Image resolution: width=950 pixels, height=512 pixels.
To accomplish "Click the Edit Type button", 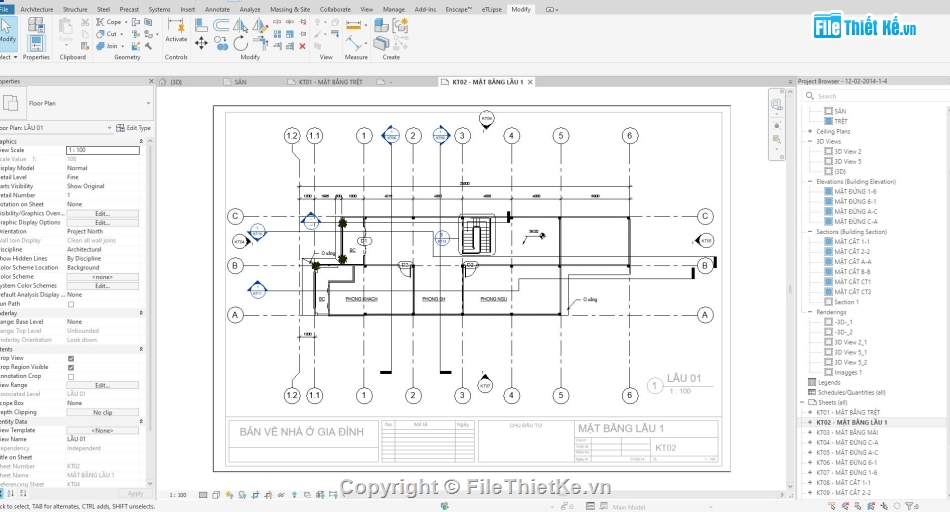I will pos(133,128).
